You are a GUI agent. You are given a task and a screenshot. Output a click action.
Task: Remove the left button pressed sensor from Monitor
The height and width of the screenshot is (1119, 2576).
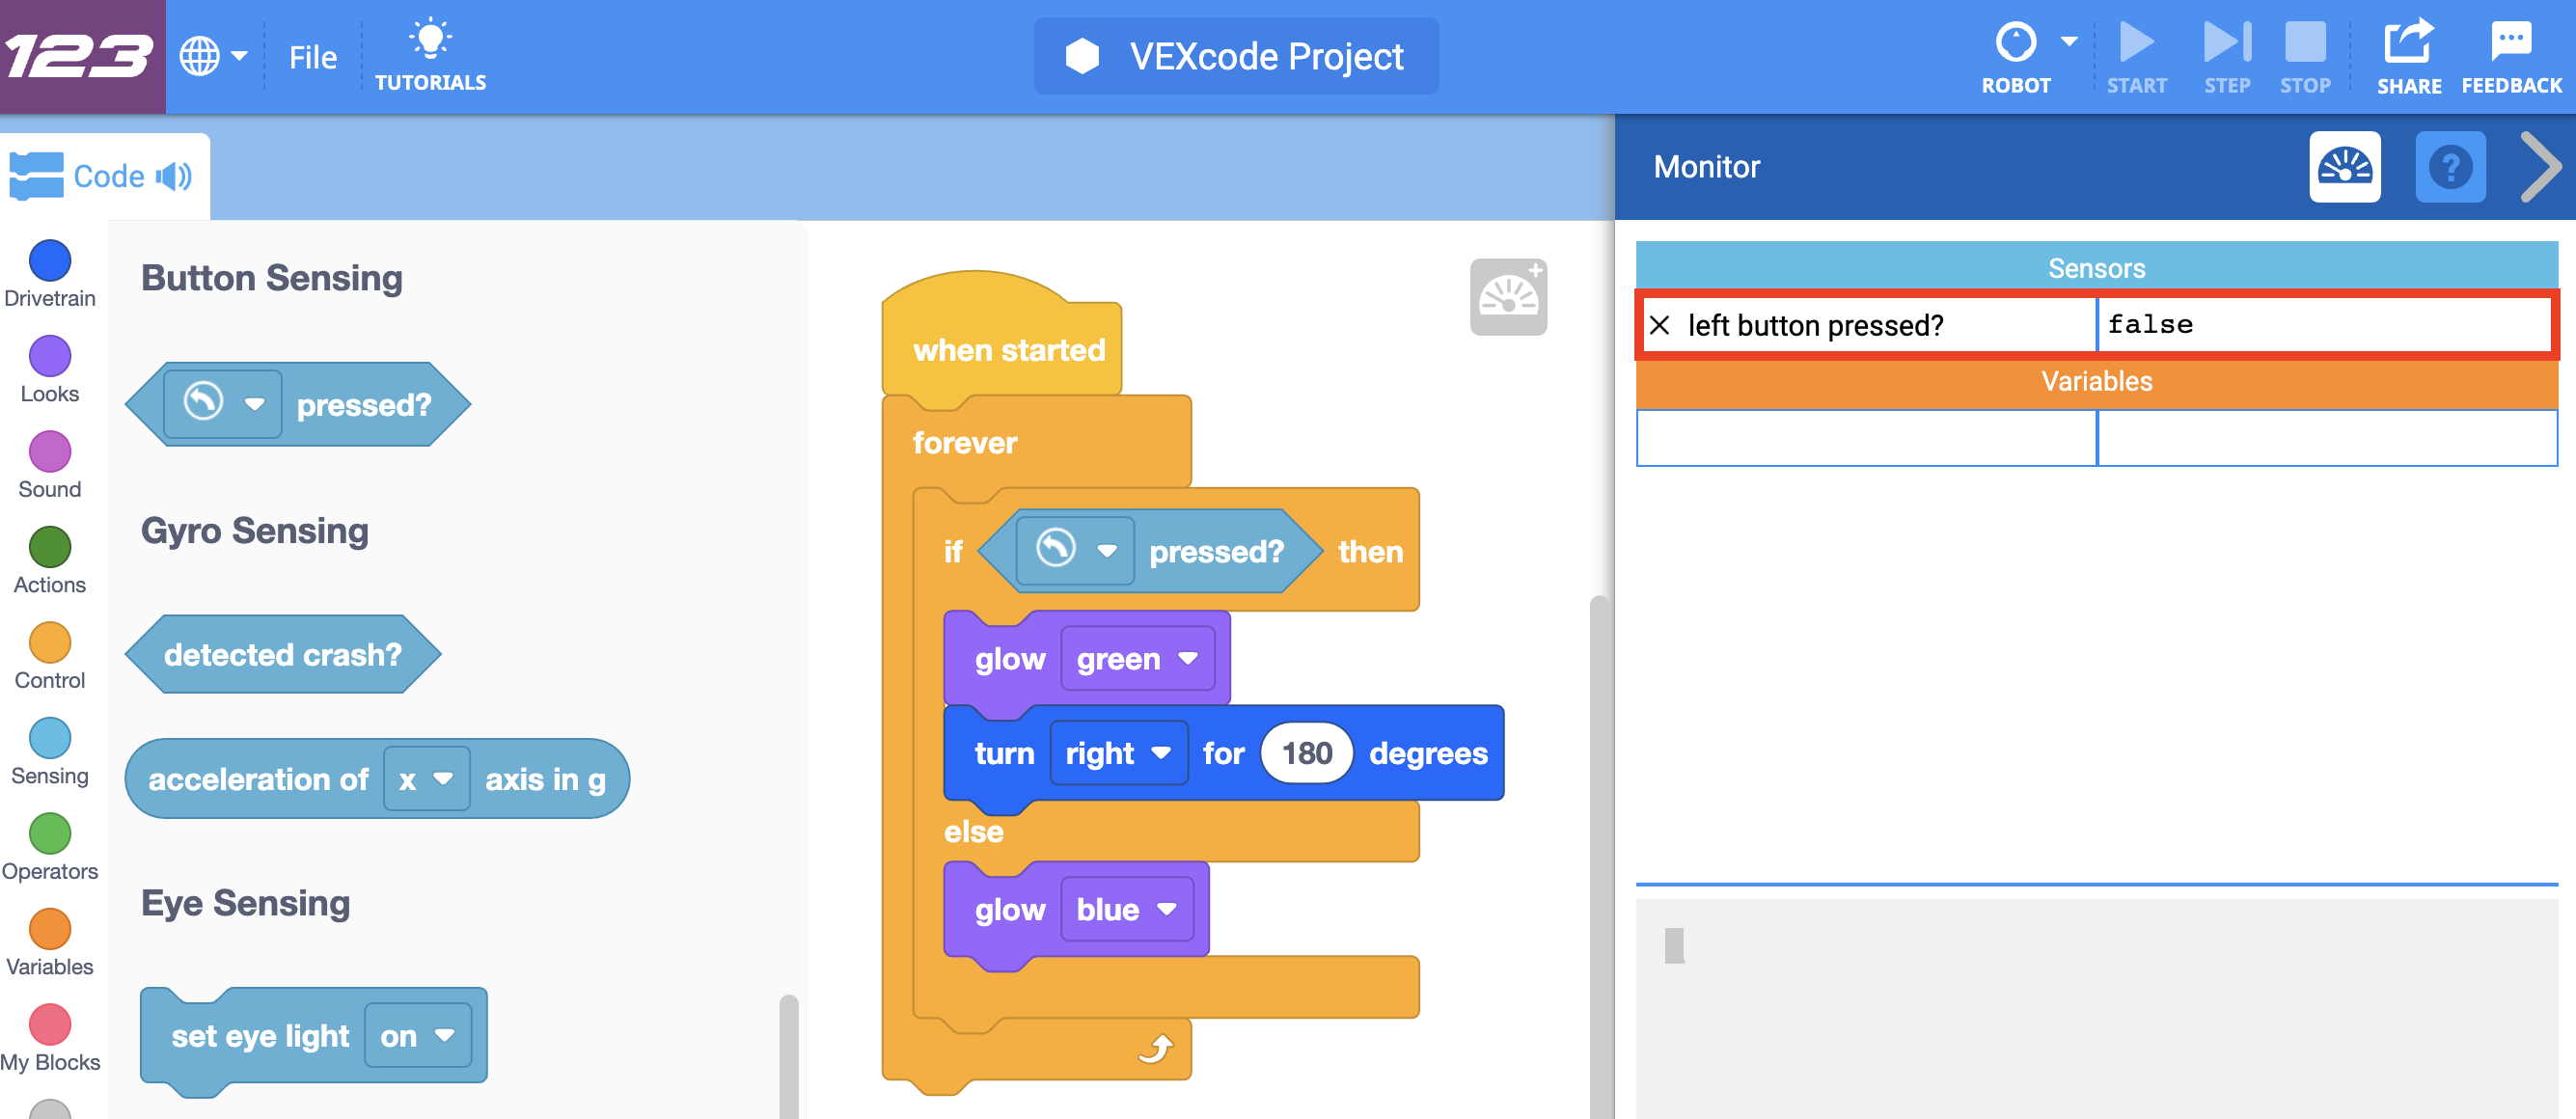click(x=1661, y=325)
